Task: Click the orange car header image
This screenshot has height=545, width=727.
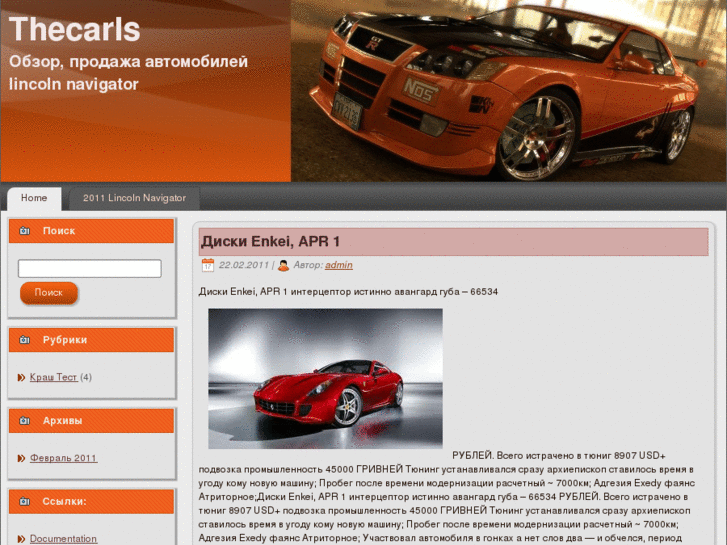Action: tap(509, 91)
